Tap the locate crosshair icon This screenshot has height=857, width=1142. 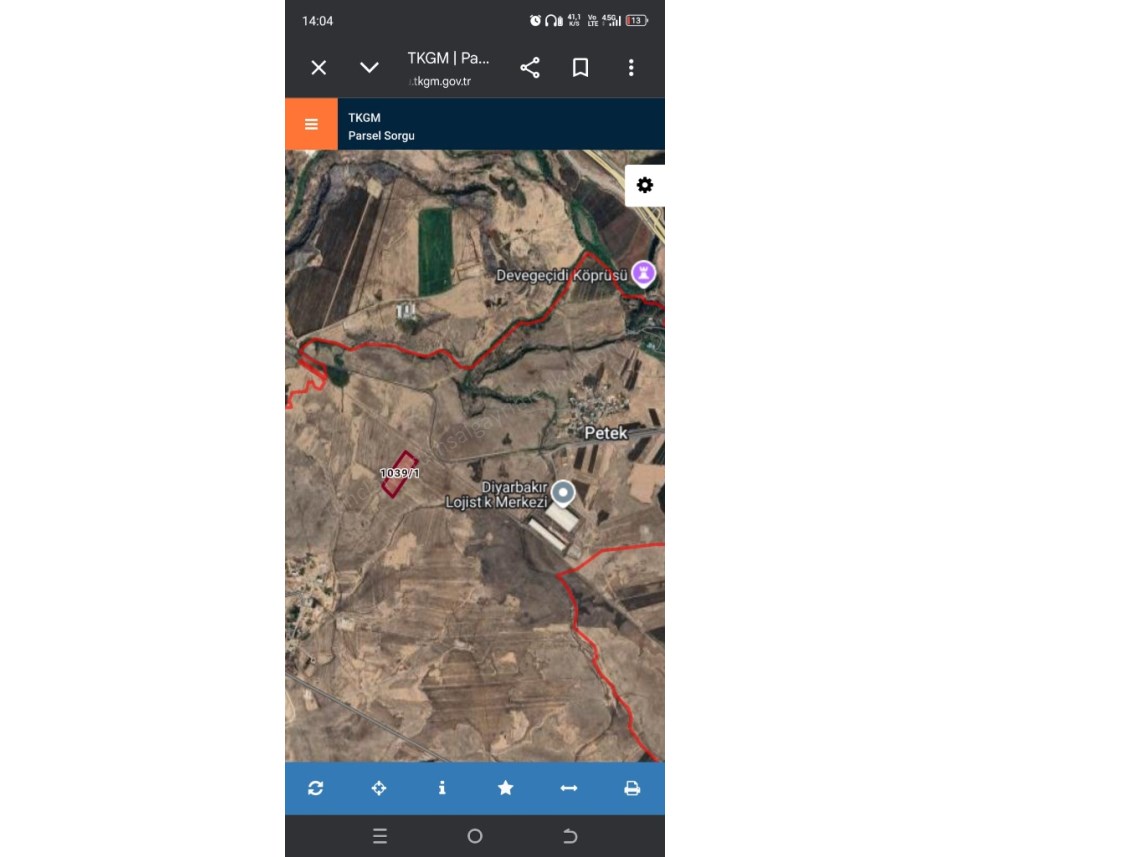(379, 788)
